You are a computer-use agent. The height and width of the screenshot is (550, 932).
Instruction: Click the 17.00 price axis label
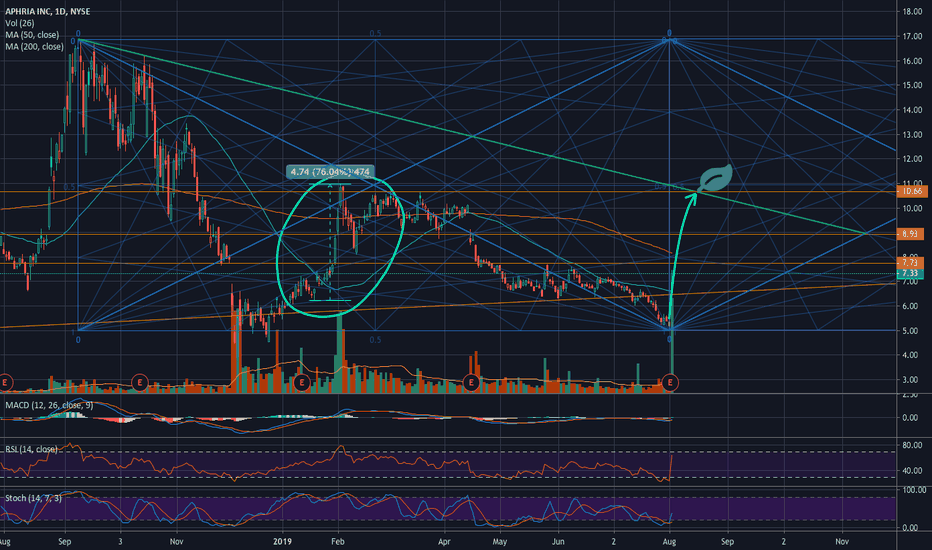[912, 36]
